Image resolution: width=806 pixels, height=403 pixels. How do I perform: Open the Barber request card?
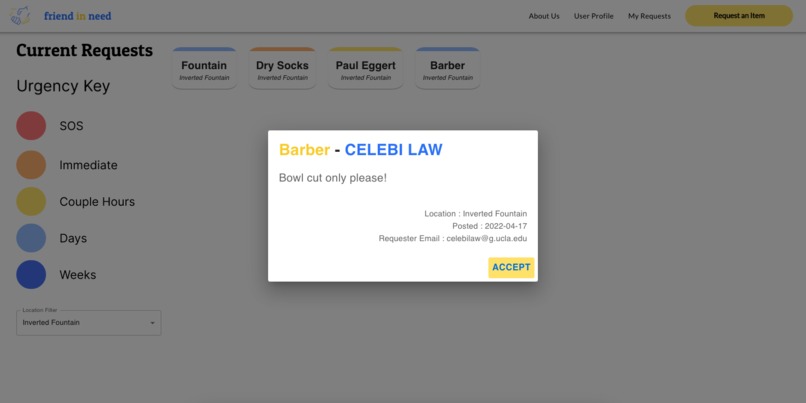[x=448, y=68]
